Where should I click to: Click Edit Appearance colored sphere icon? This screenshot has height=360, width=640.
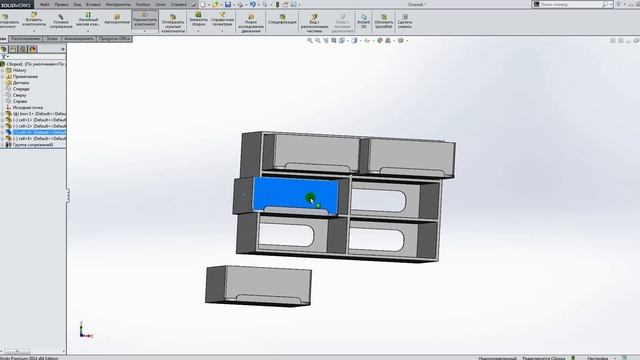point(380,40)
